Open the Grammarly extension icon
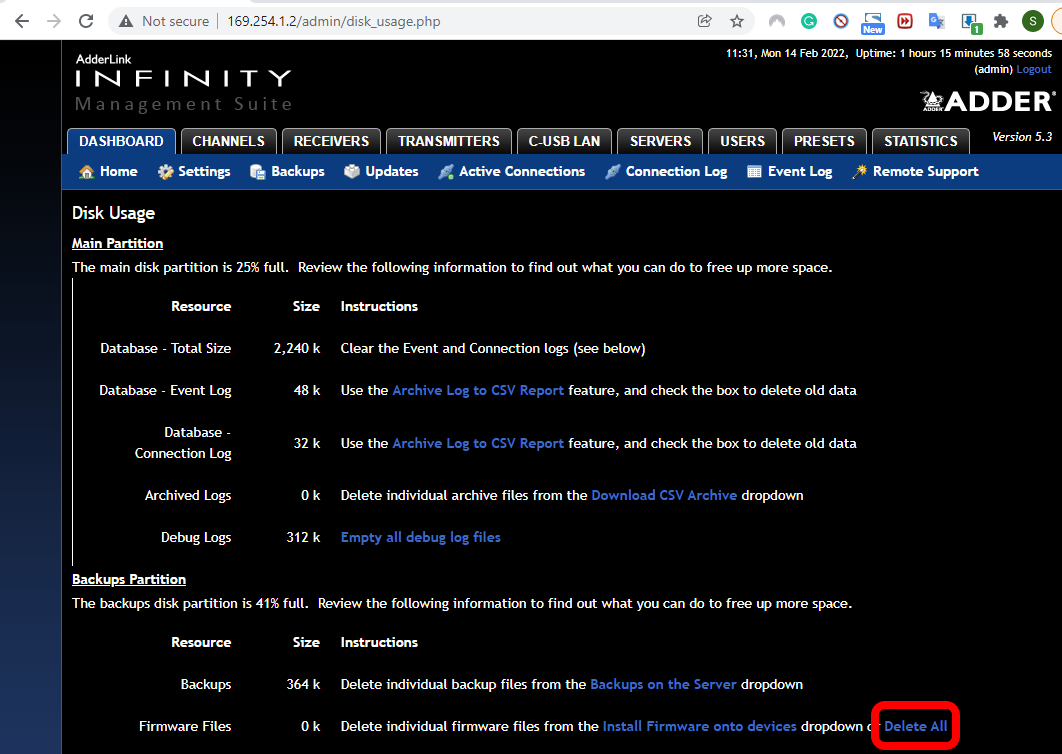1062x754 pixels. [x=809, y=21]
